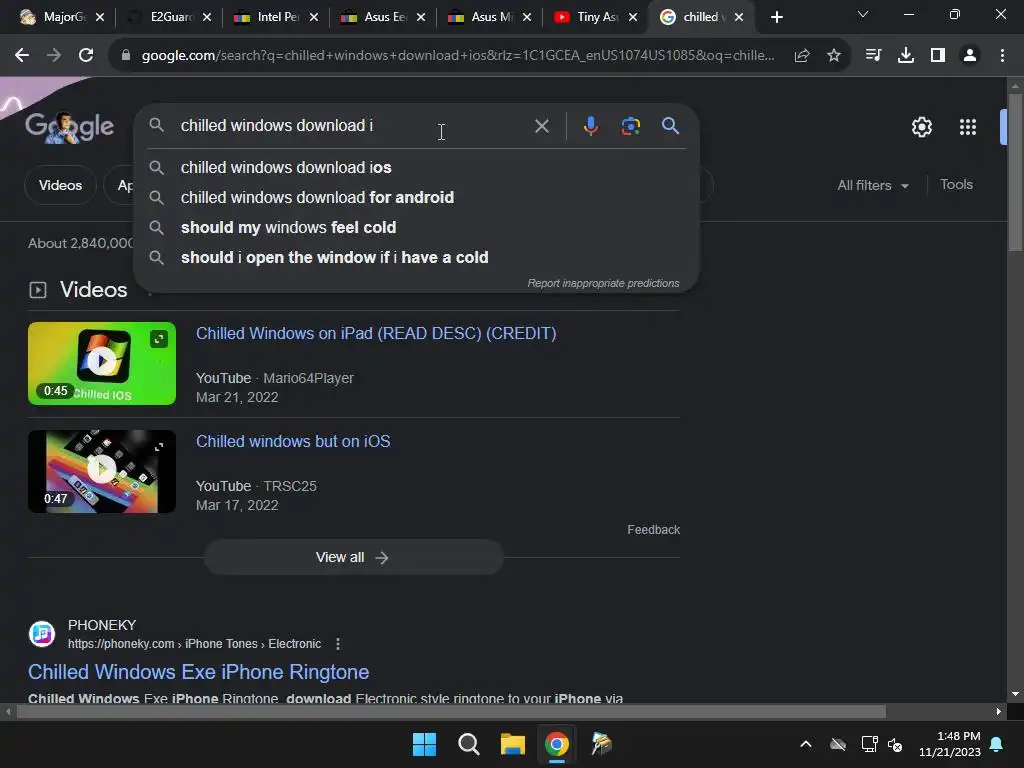Viewport: 1024px width, 768px height.
Task: Click the vertical scrollbar thumb
Action: tap(1014, 172)
